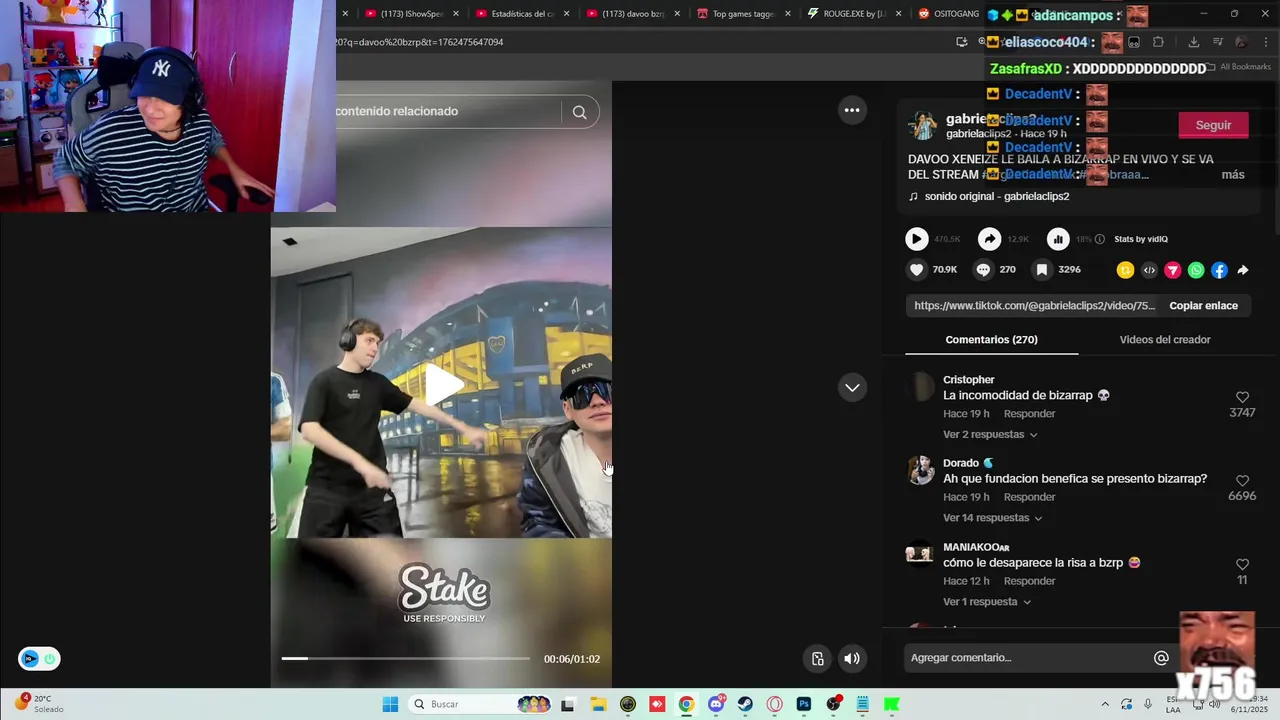The image size is (1280, 720).
Task: Like Cristopher's comment
Action: click(x=1242, y=397)
